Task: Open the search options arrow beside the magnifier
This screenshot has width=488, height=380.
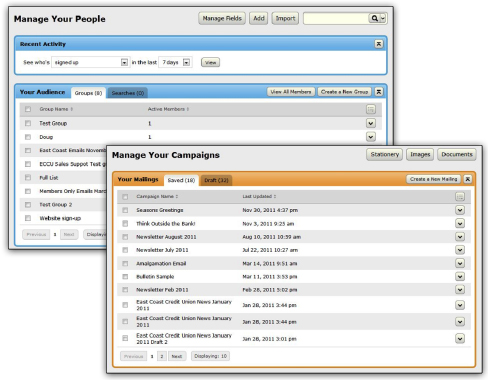Action: click(x=383, y=18)
